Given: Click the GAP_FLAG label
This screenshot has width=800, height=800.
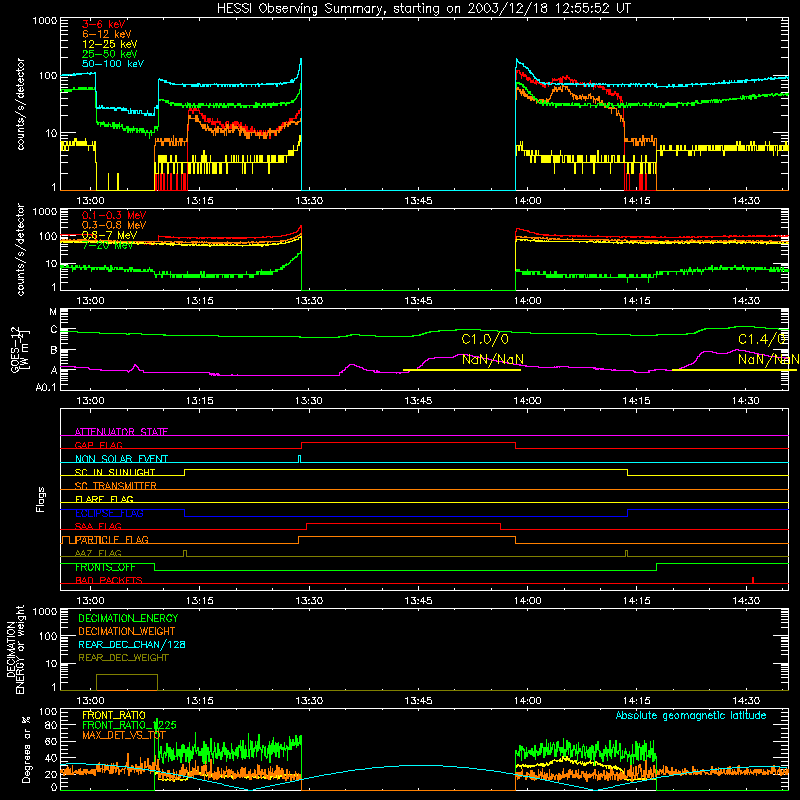Looking at the screenshot, I should coord(98,445).
